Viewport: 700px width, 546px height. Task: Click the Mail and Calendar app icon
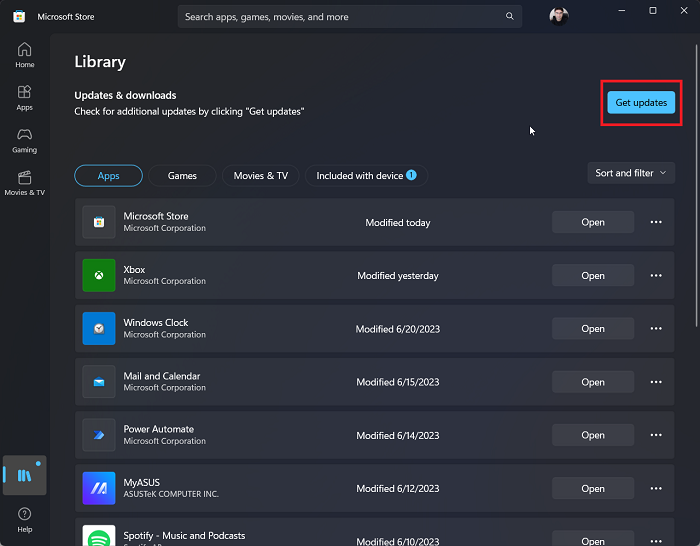pos(99,382)
